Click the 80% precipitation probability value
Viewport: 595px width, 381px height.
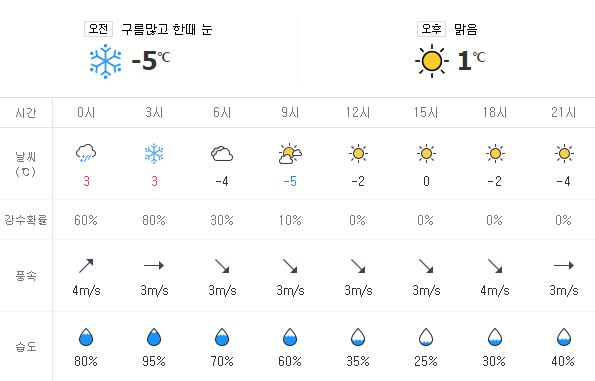point(154,220)
